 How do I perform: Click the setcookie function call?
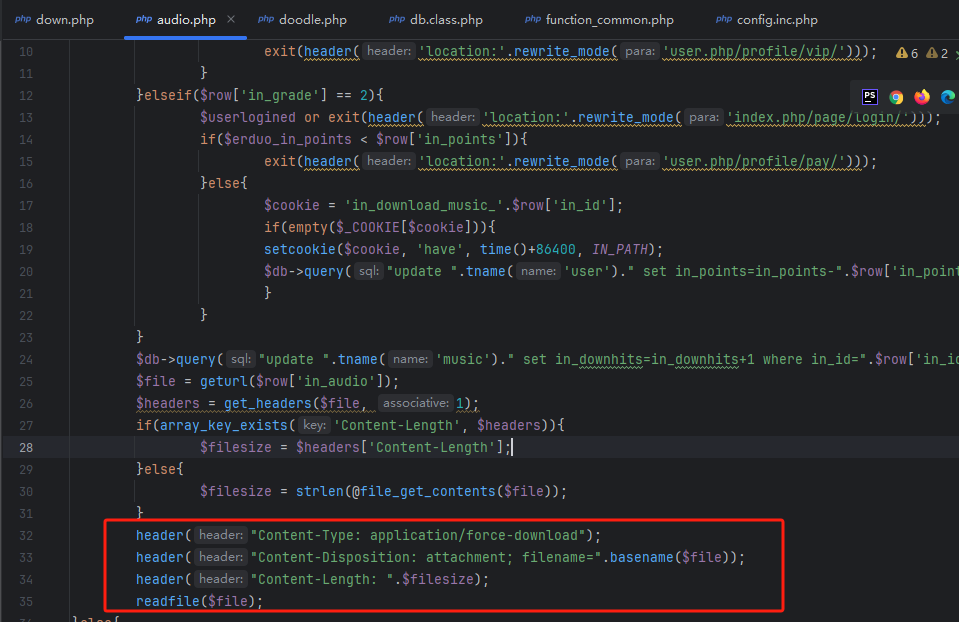[300, 250]
